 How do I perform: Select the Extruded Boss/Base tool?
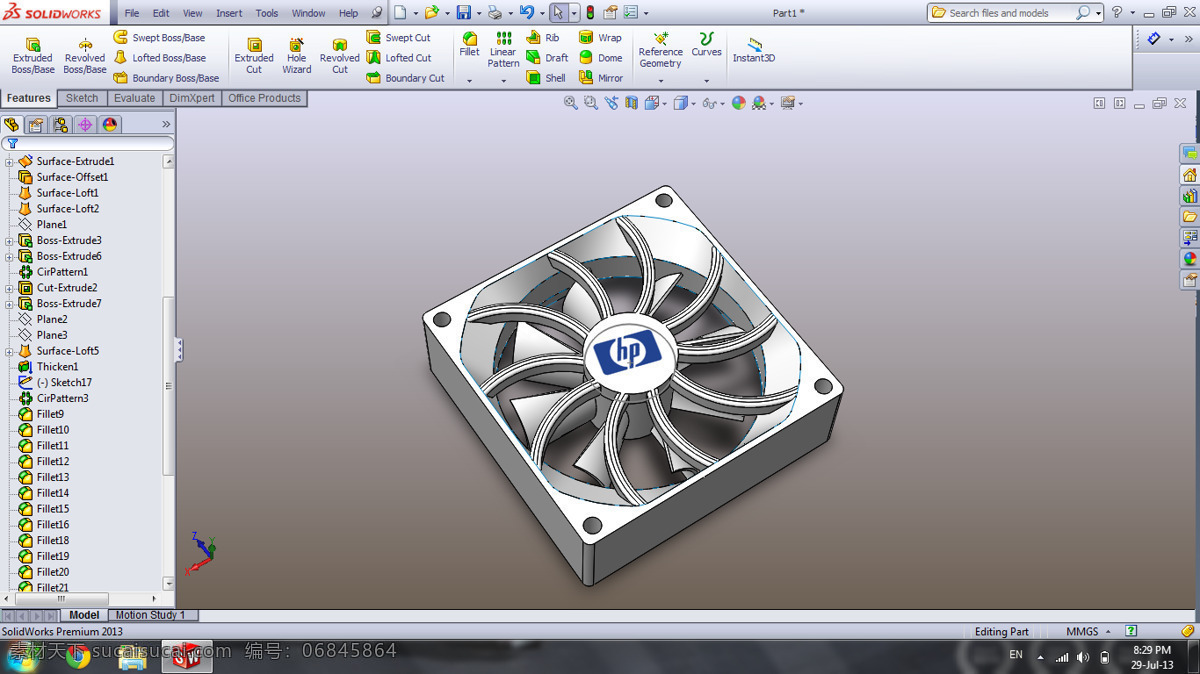click(x=33, y=57)
